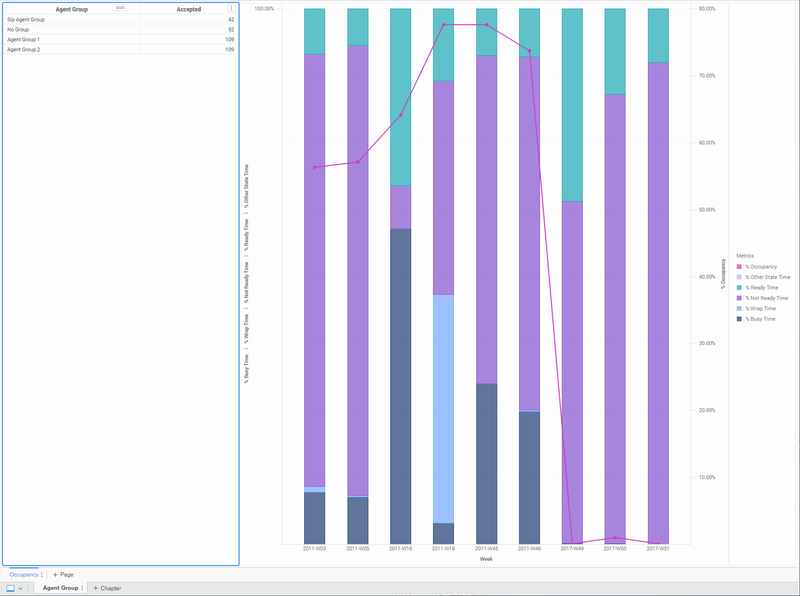Screen dimensions: 800x596
Task: Select the Agent Group chapter tab
Action: (59, 588)
